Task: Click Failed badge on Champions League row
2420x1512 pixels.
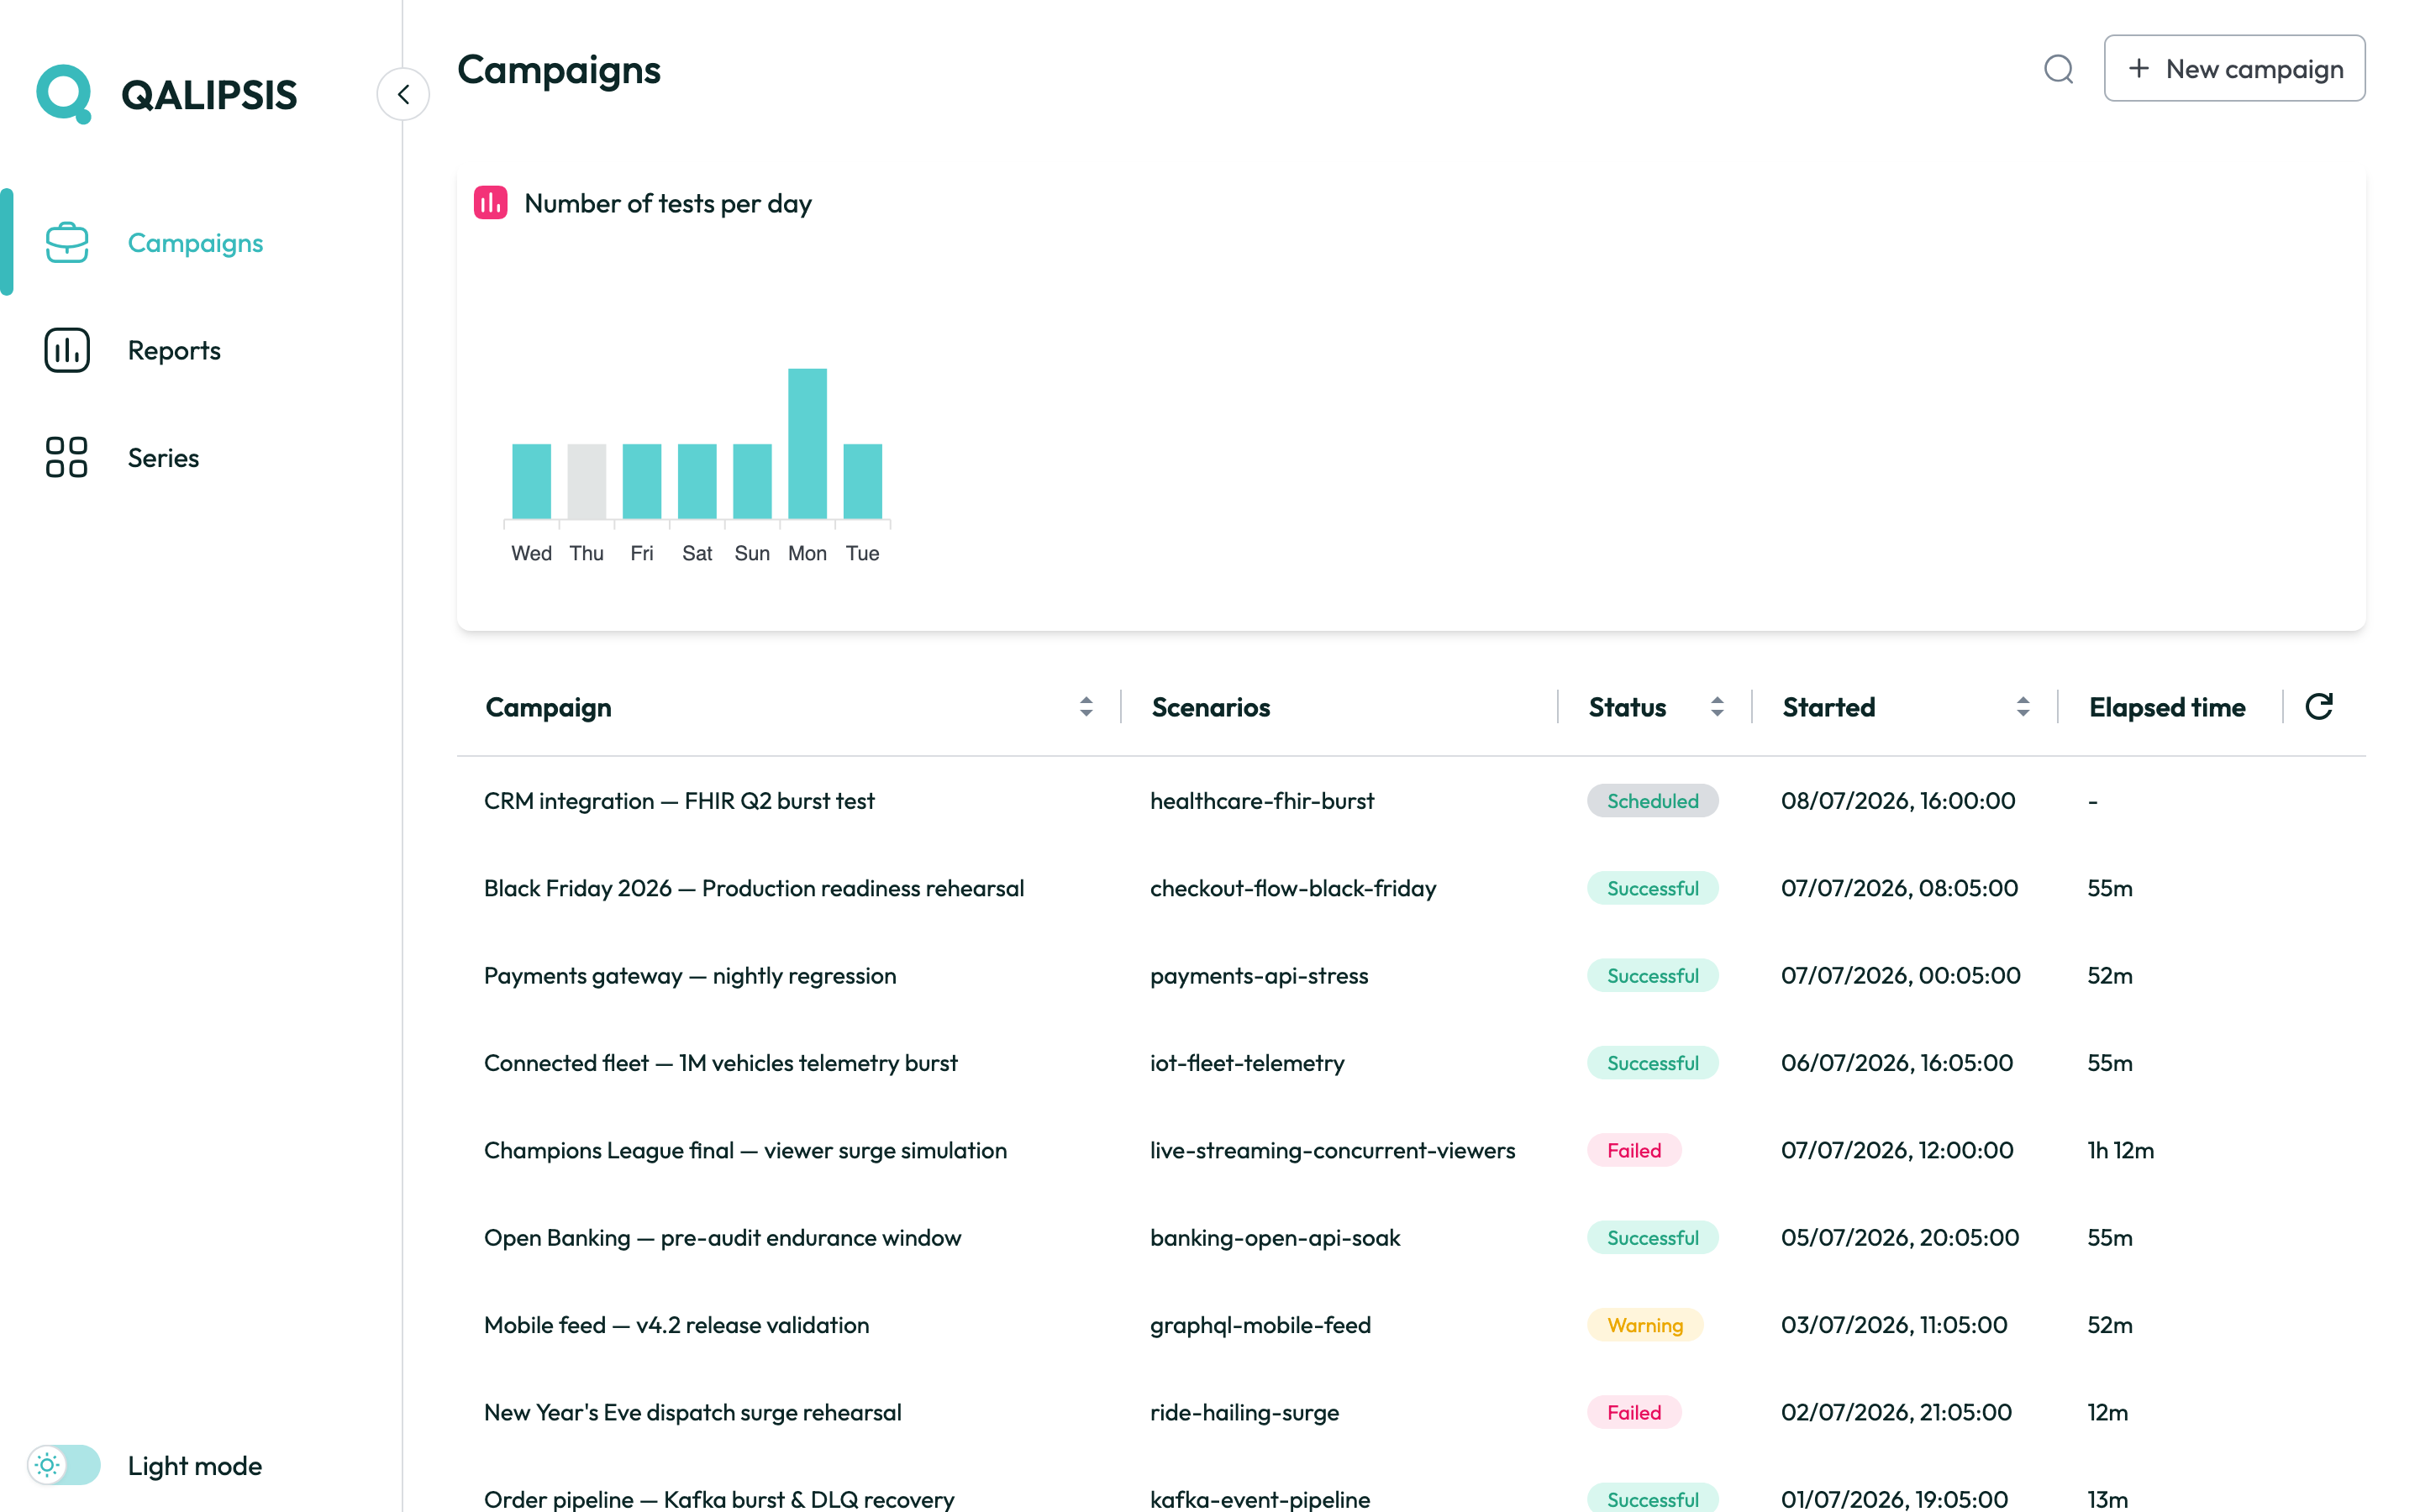Action: (1634, 1150)
